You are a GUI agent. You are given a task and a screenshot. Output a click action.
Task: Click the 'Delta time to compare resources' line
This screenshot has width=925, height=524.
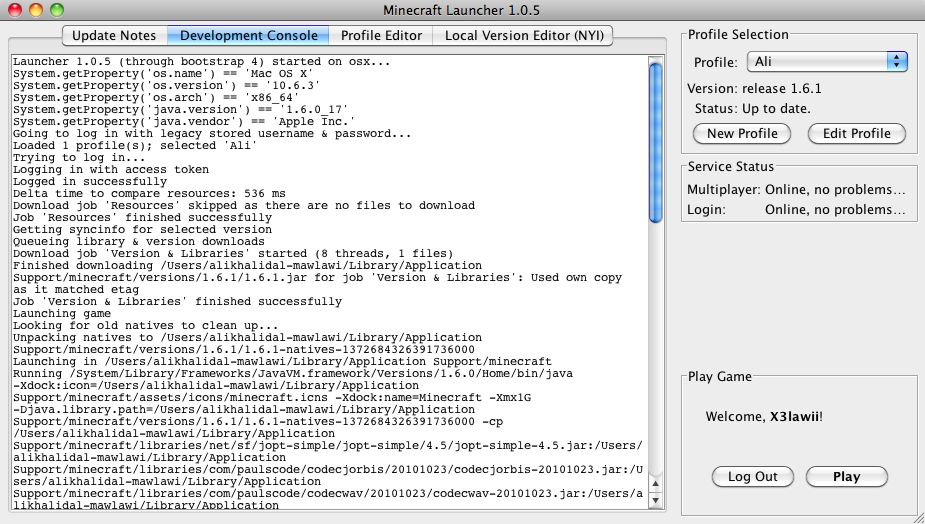pos(149,194)
